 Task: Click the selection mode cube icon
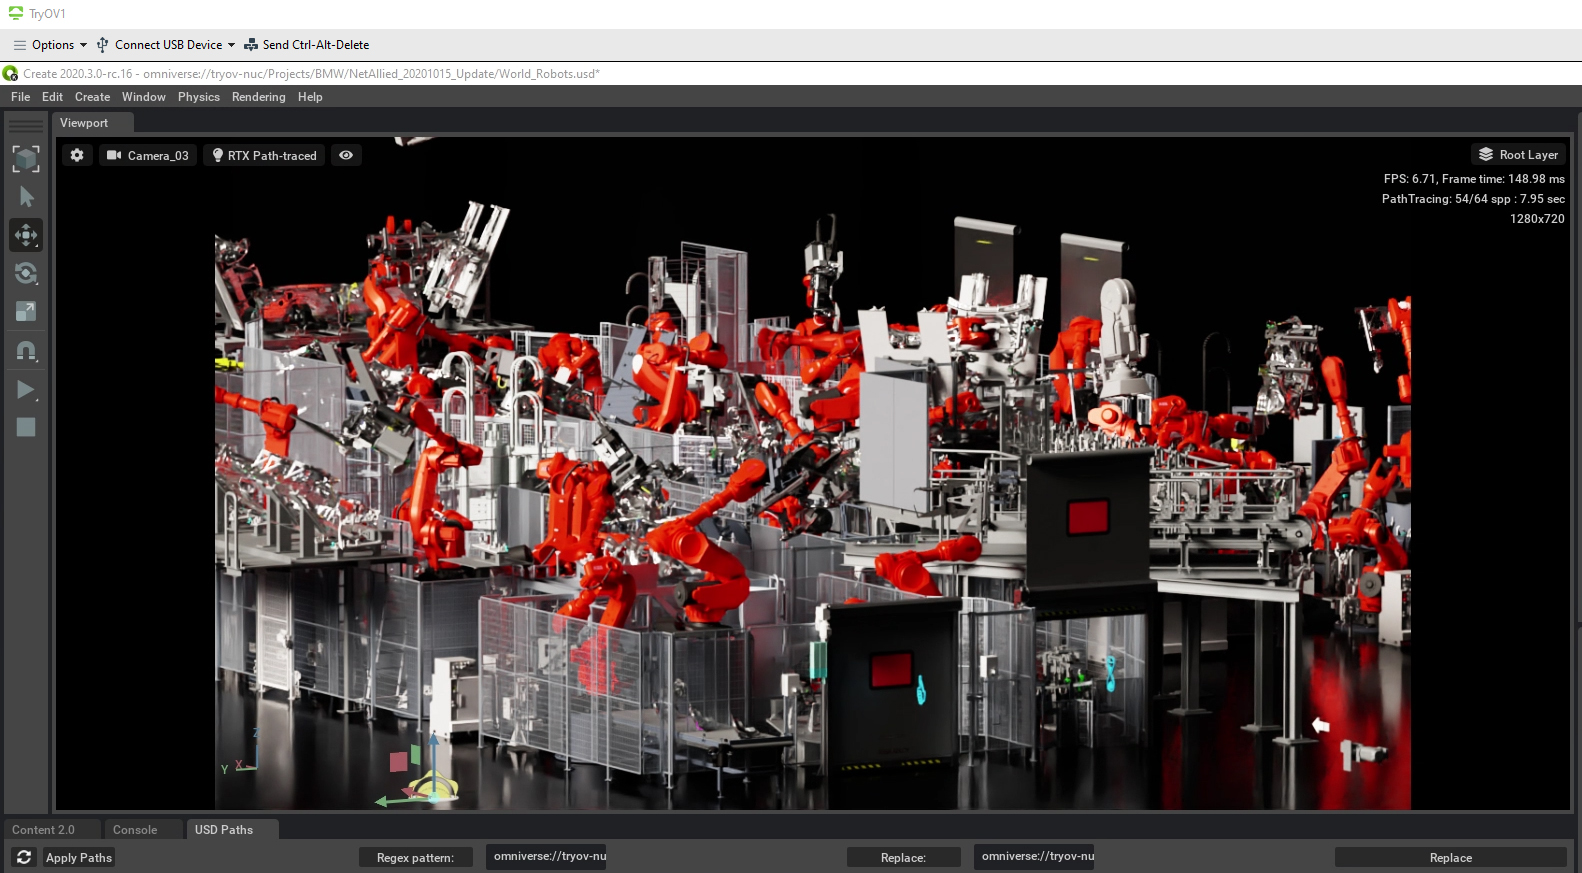(26, 159)
